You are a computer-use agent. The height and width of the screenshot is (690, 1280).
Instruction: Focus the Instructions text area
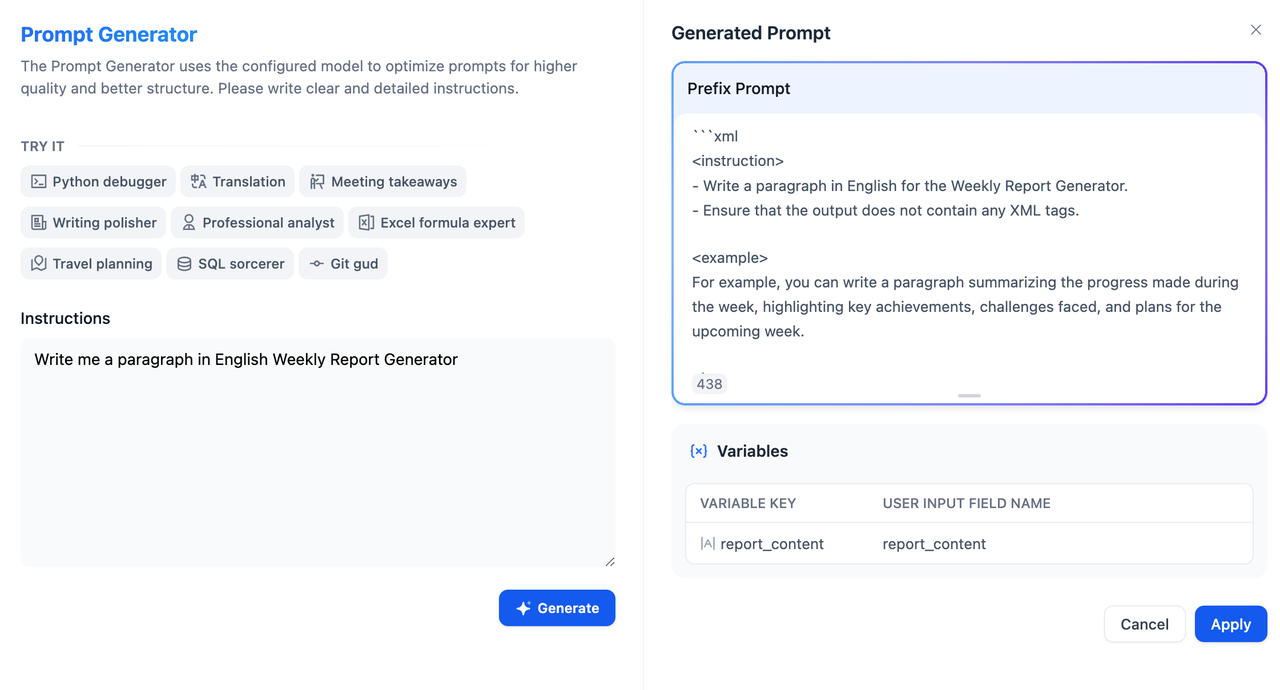[x=318, y=453]
